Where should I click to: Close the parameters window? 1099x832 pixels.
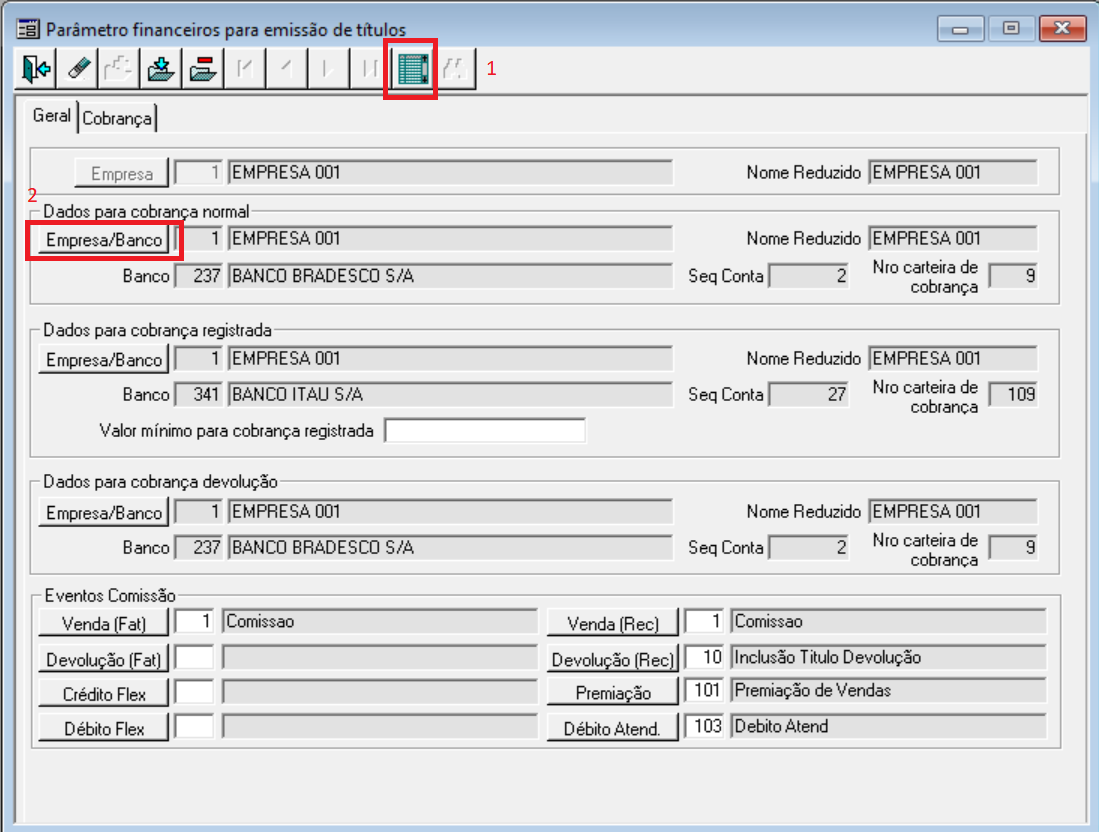[1062, 29]
